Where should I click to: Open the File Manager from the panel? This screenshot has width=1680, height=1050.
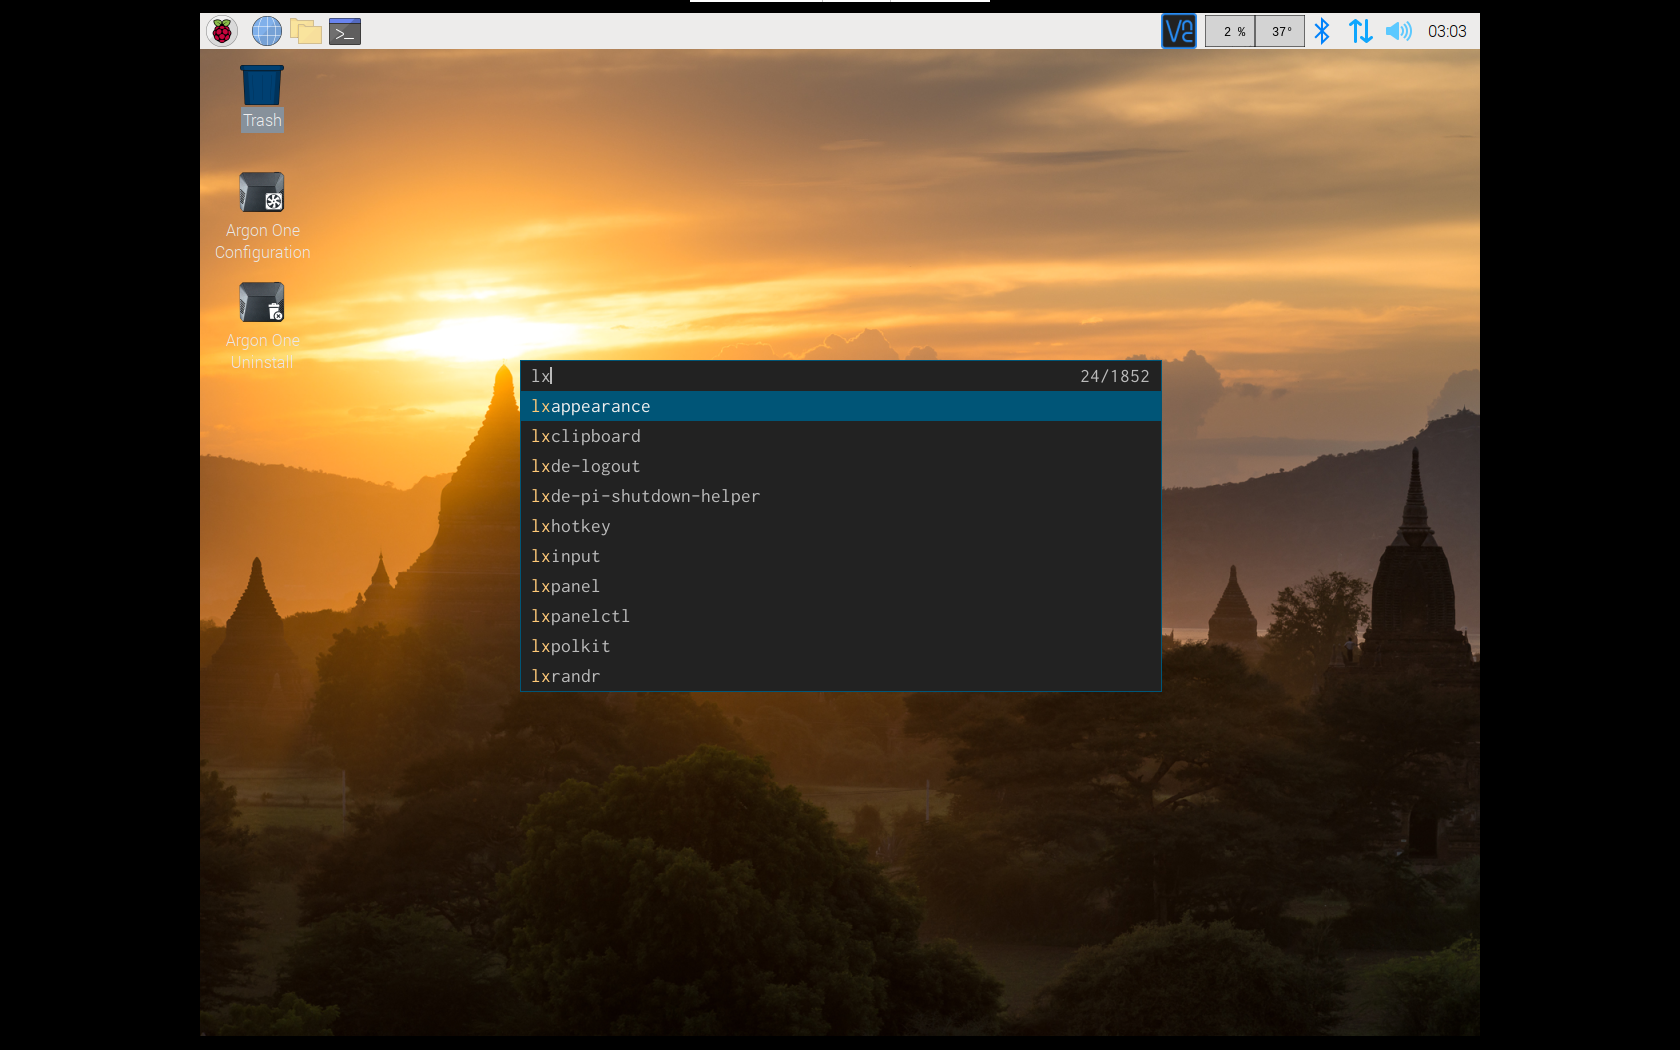305,31
